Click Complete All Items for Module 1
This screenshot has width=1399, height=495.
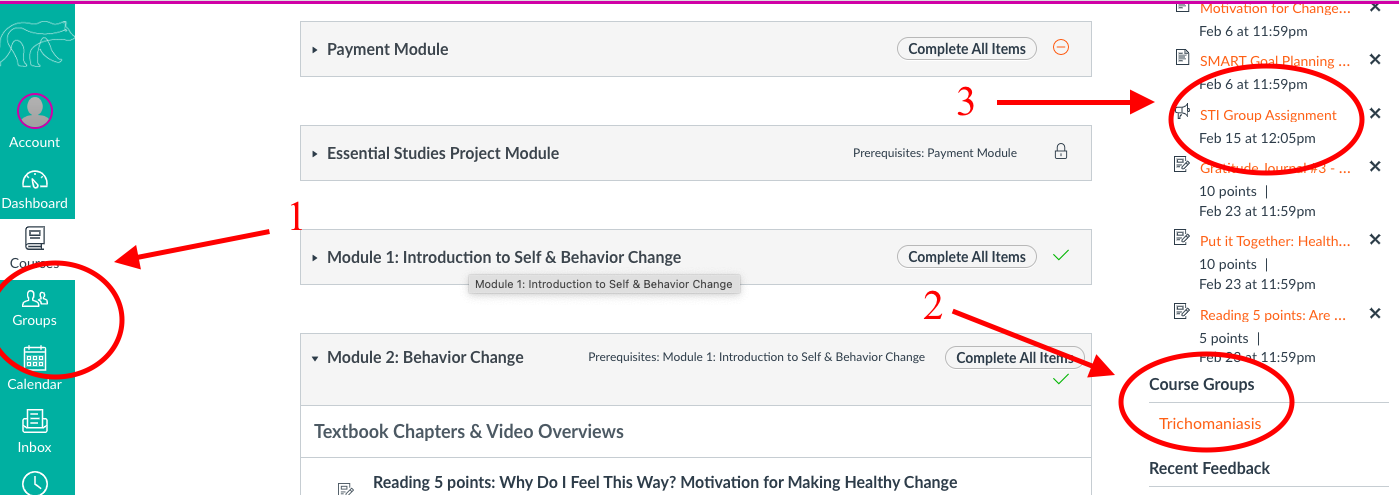967,257
